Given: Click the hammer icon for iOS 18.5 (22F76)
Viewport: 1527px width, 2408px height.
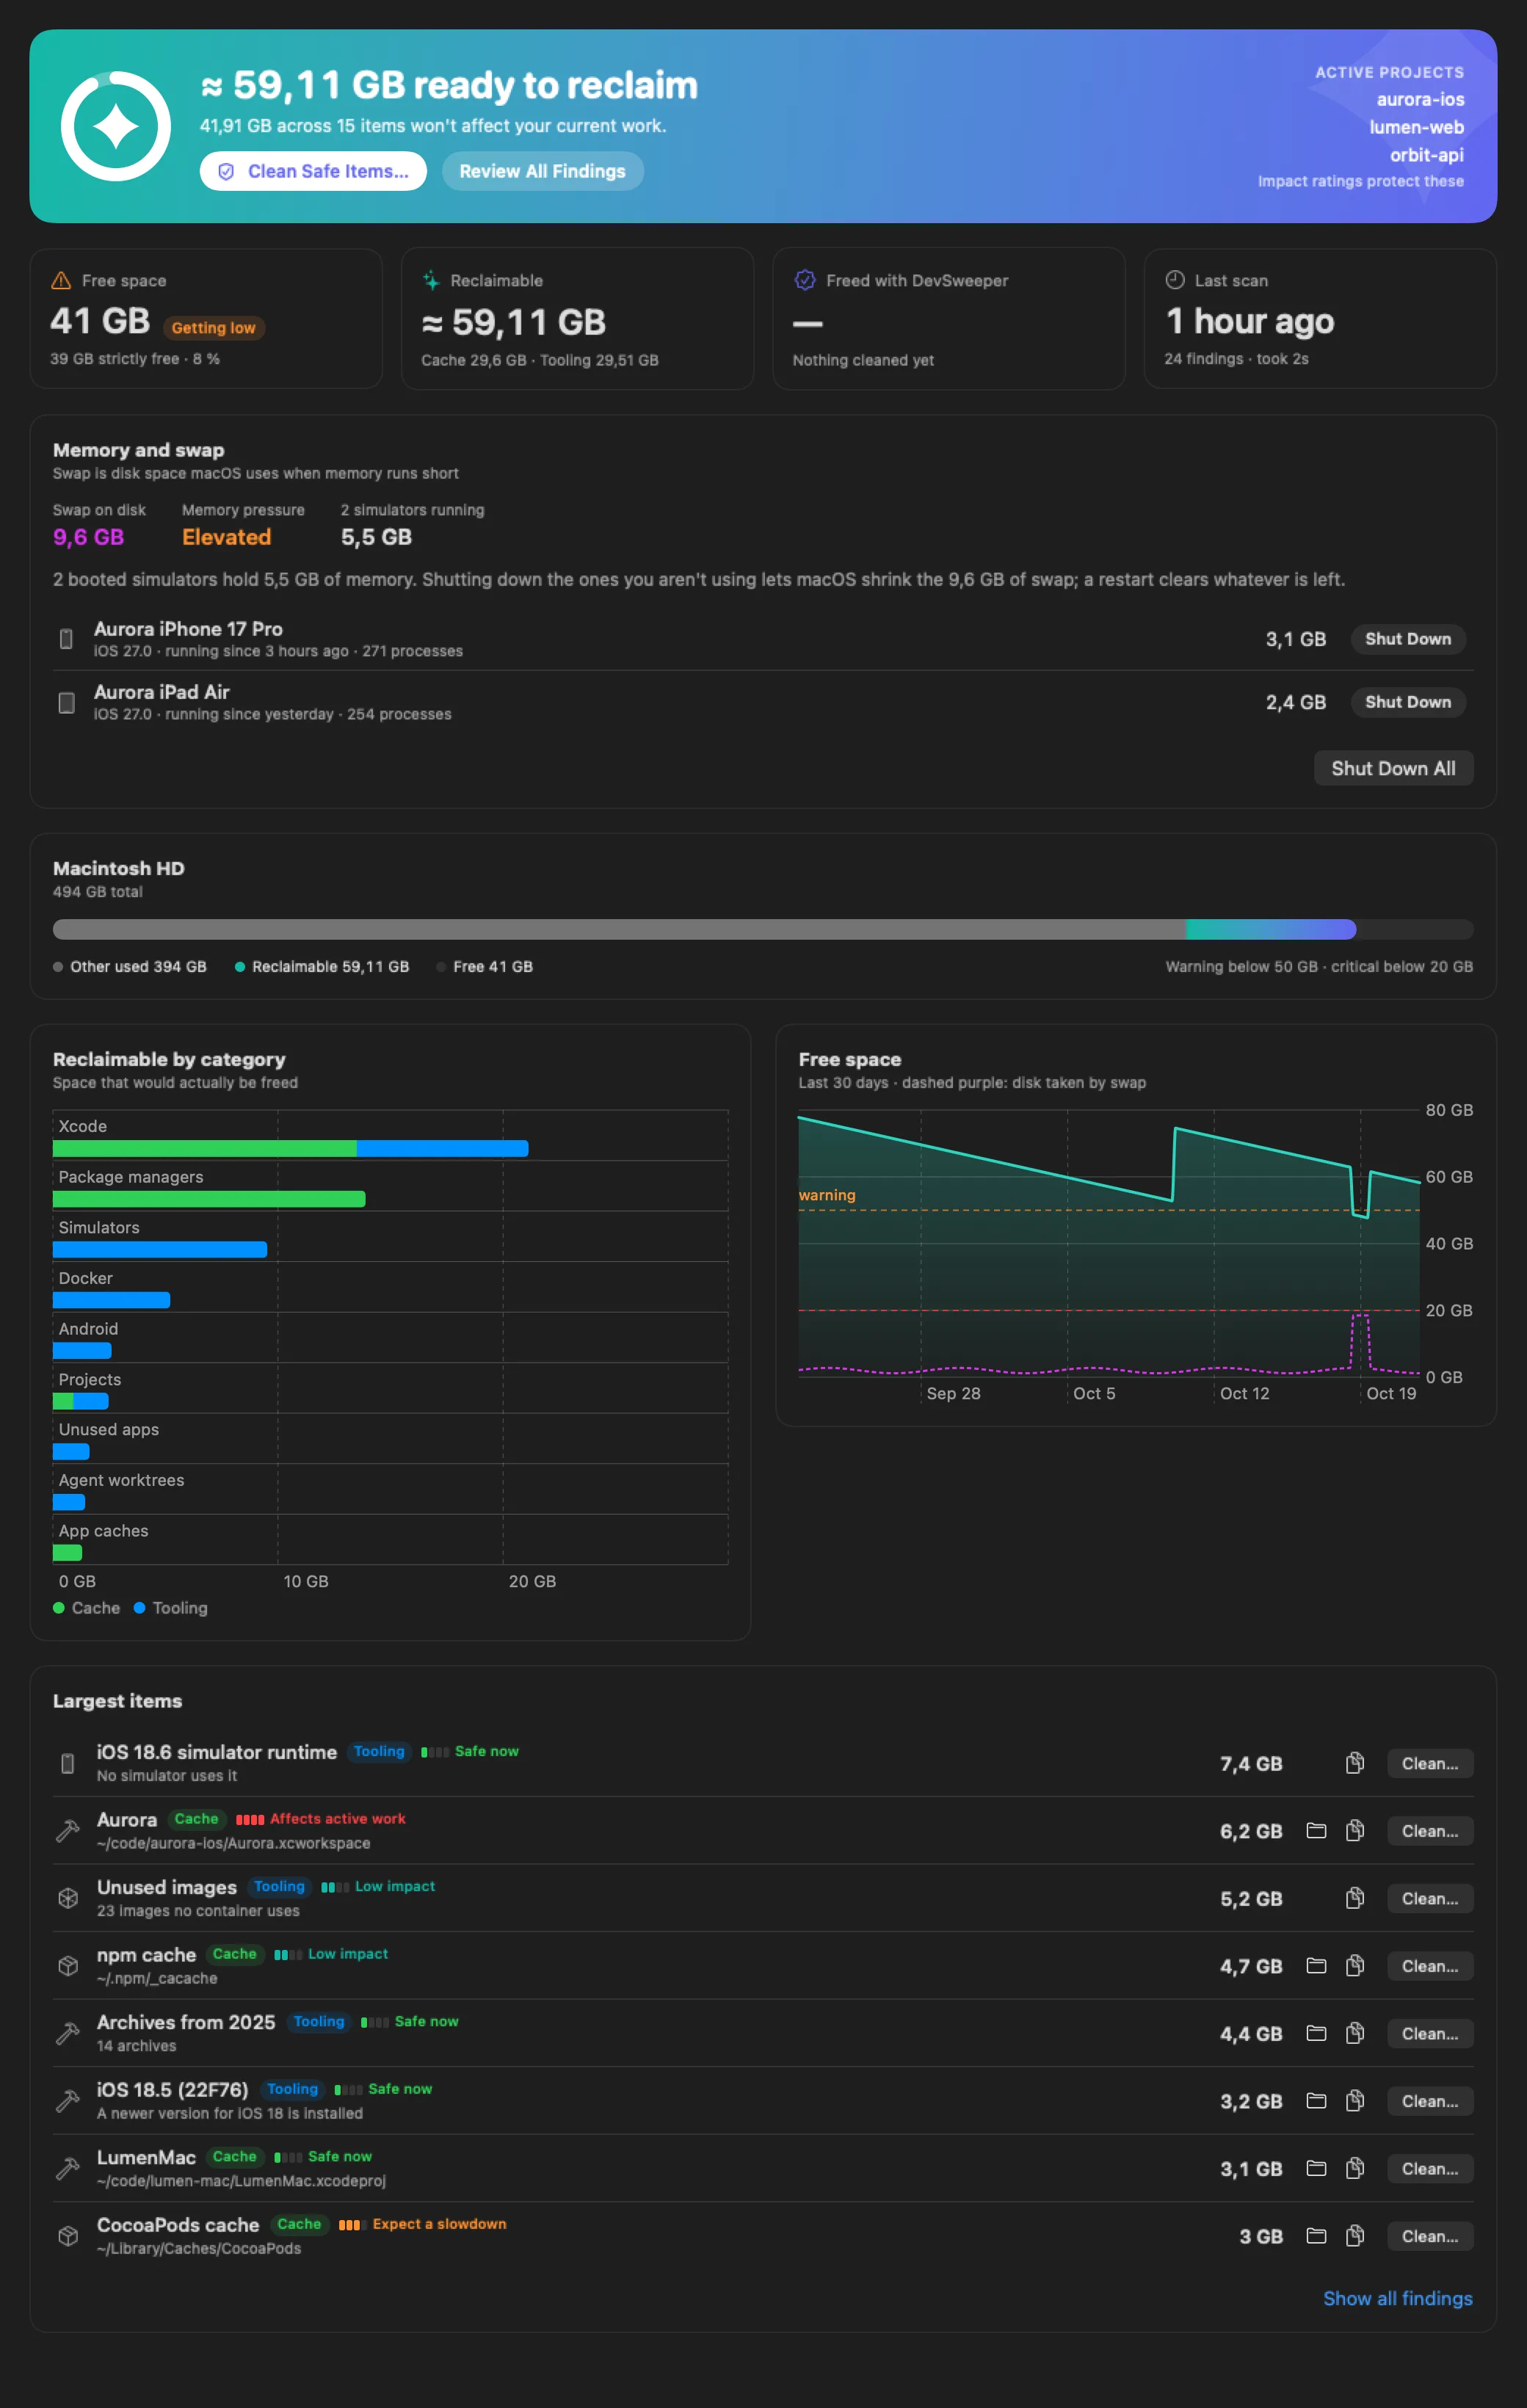Looking at the screenshot, I should coord(67,2101).
